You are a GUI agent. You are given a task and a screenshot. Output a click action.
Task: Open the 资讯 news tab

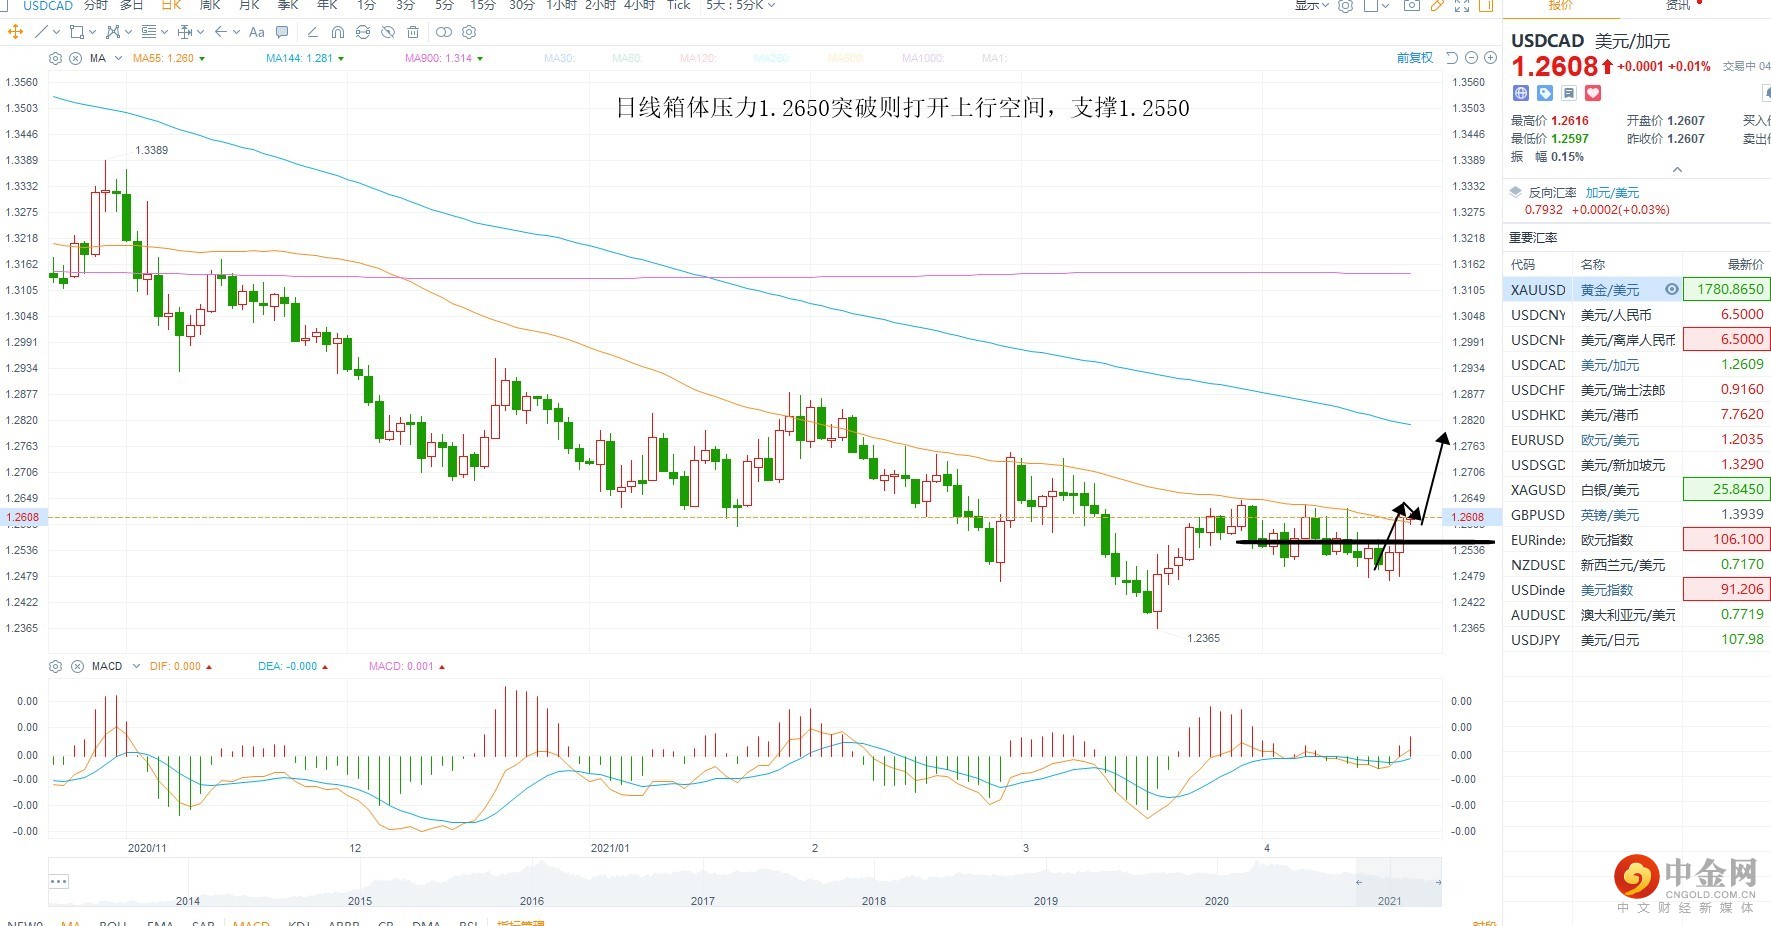pos(1678,6)
